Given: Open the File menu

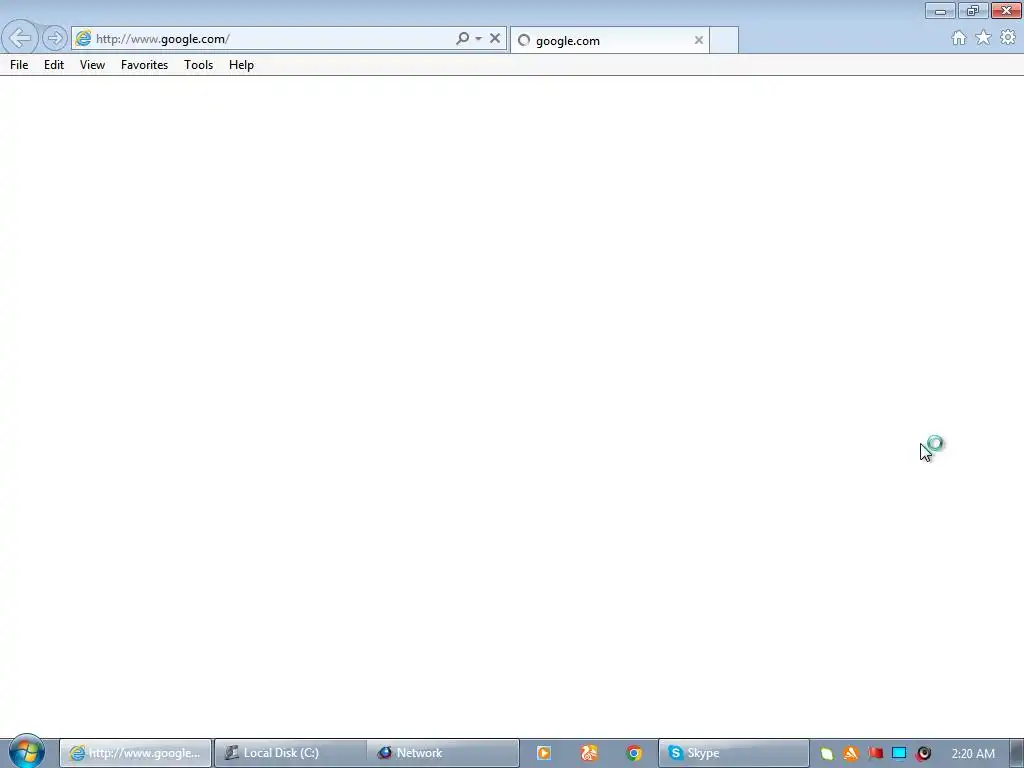Looking at the screenshot, I should click(19, 65).
